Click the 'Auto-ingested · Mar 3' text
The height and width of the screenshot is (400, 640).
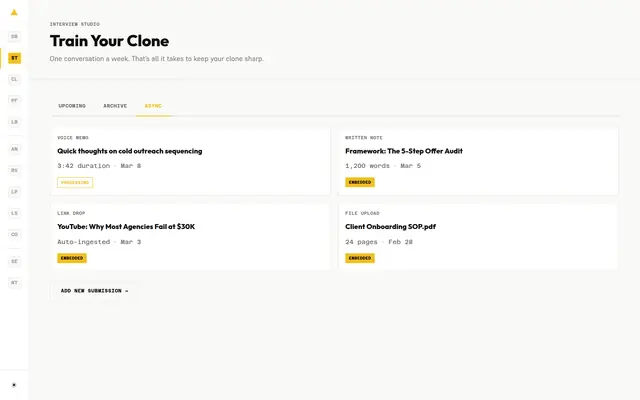pos(99,242)
